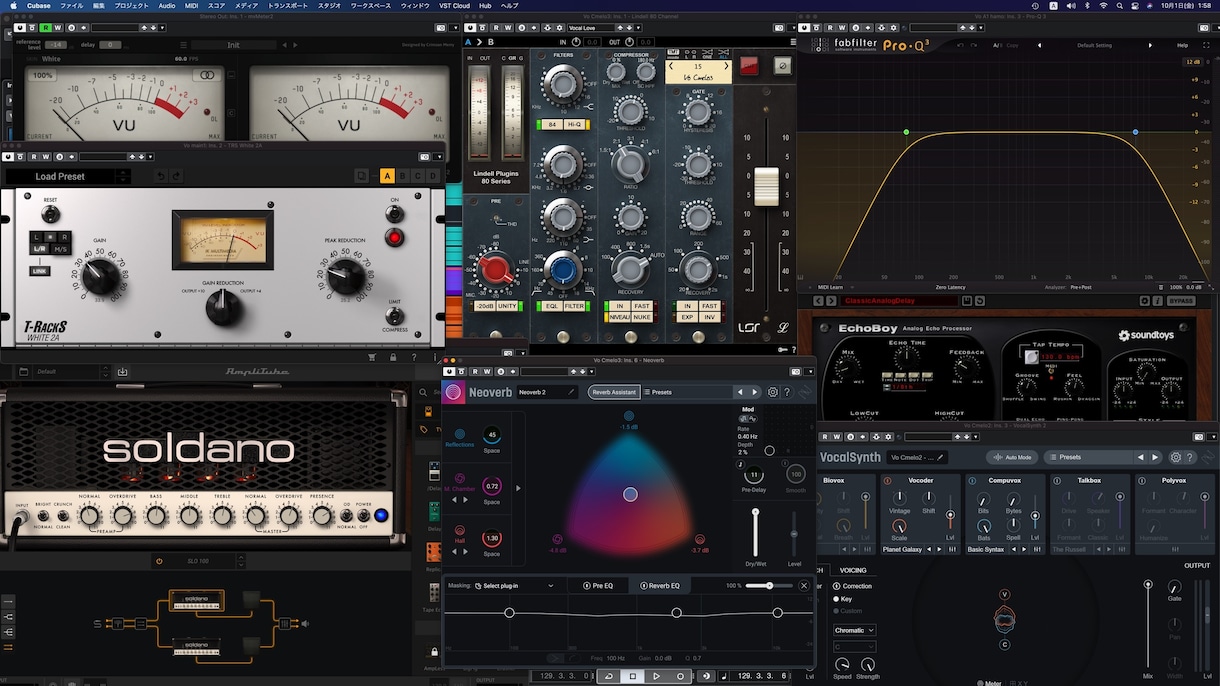Open T-RackS Load Preset selector
Image resolution: width=1220 pixels, height=686 pixels.
point(60,176)
